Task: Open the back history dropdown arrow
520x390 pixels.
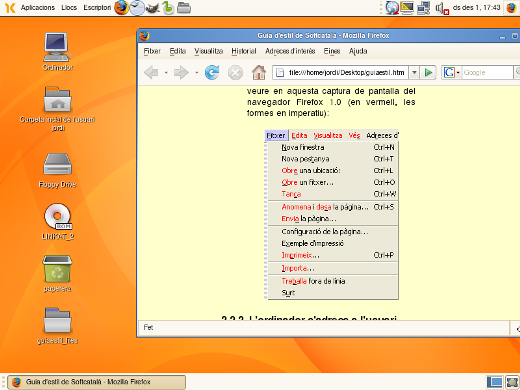Action: (x=166, y=73)
